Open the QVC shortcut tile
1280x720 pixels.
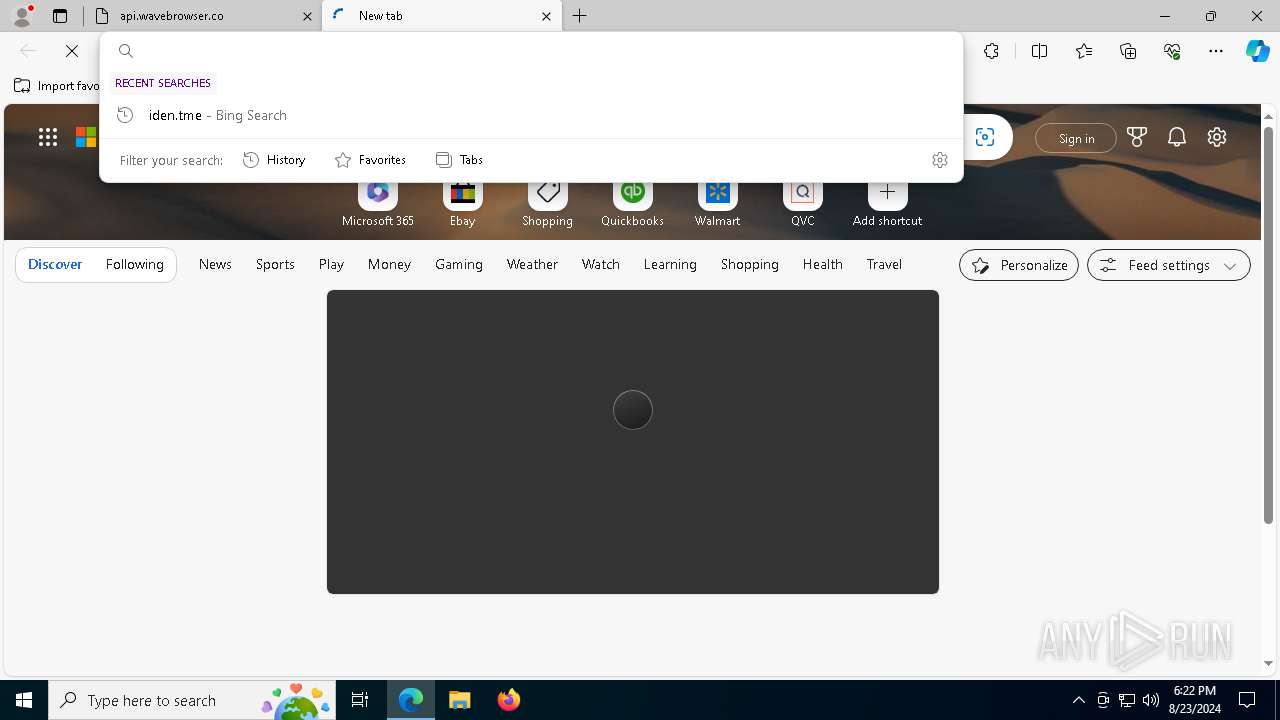[x=803, y=203]
